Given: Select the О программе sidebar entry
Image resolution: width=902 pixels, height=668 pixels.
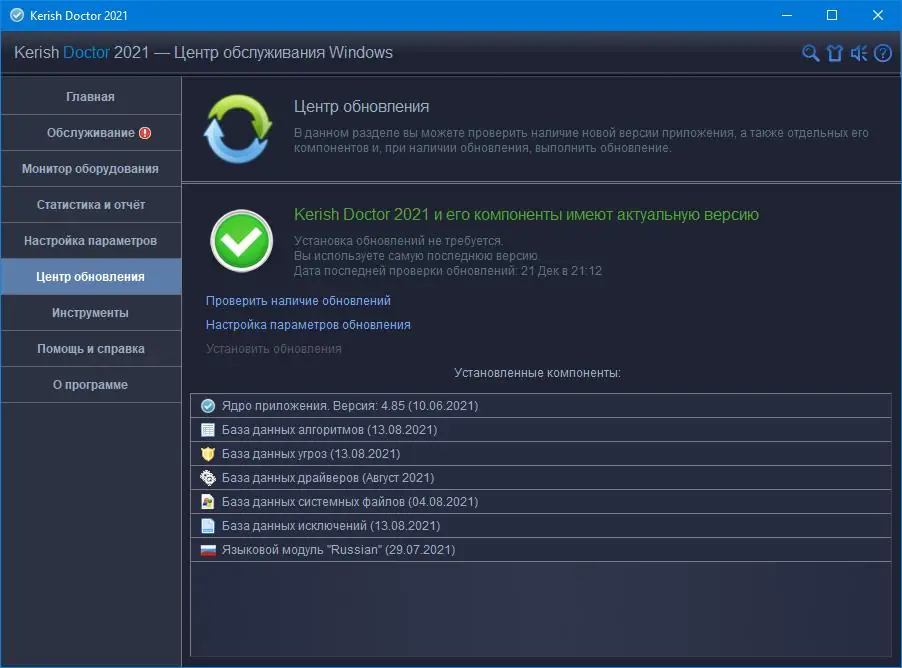Looking at the screenshot, I should [x=91, y=384].
